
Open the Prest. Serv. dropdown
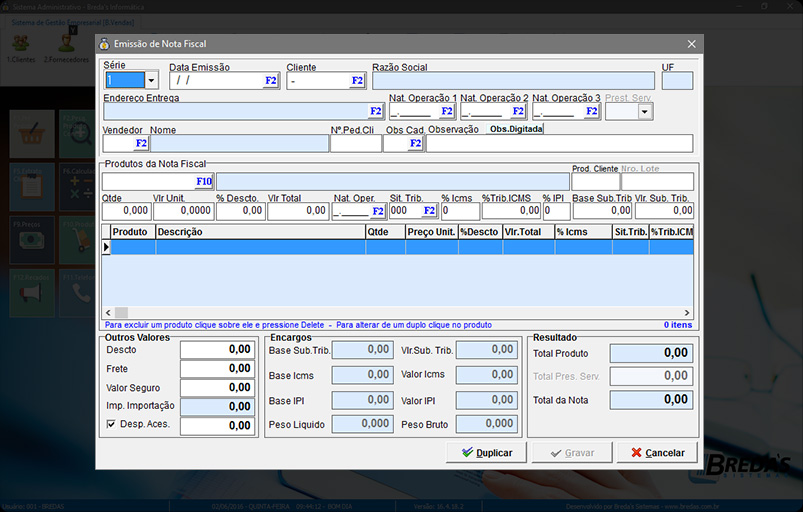(644, 112)
